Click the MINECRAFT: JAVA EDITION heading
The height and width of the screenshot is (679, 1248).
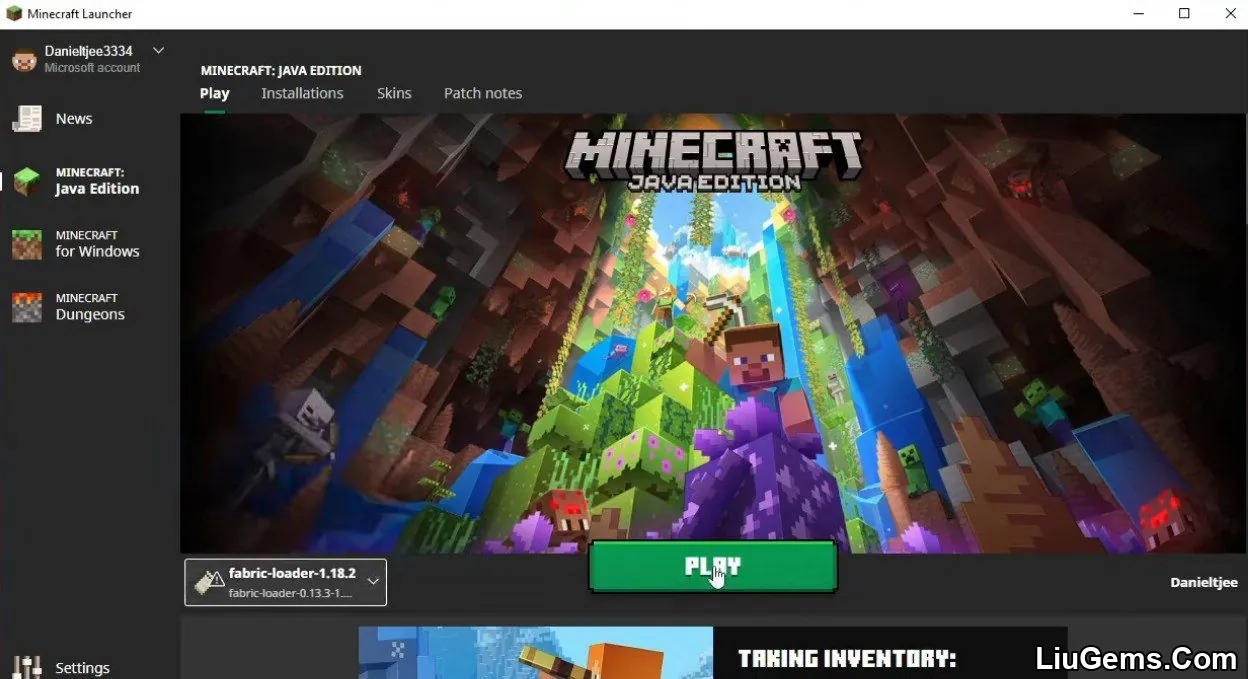tap(281, 71)
